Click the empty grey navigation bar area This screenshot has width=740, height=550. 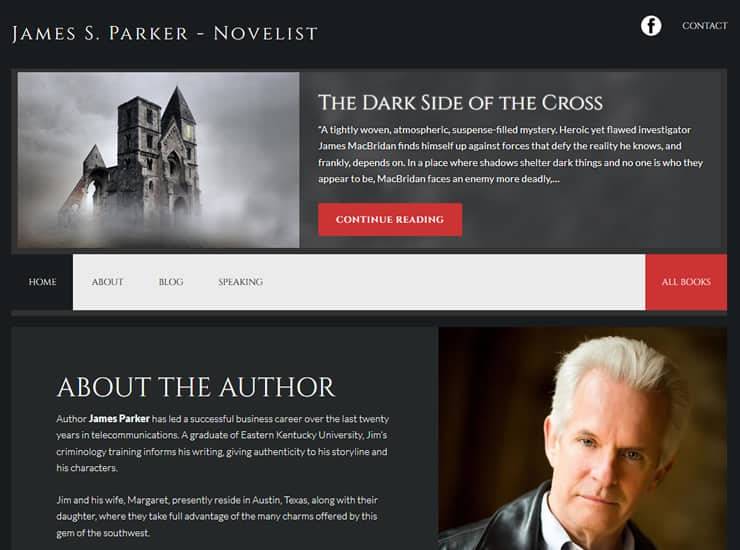(x=453, y=282)
